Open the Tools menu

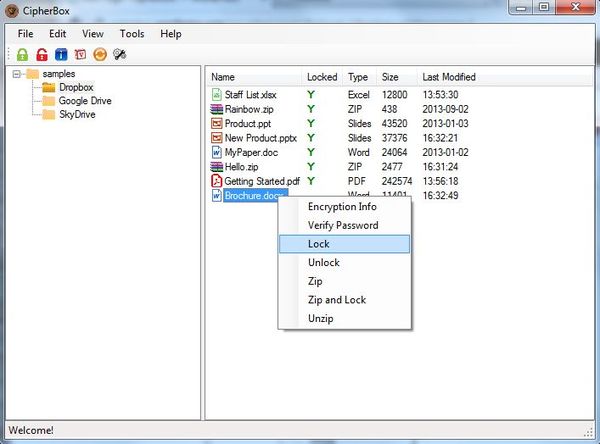[x=132, y=34]
